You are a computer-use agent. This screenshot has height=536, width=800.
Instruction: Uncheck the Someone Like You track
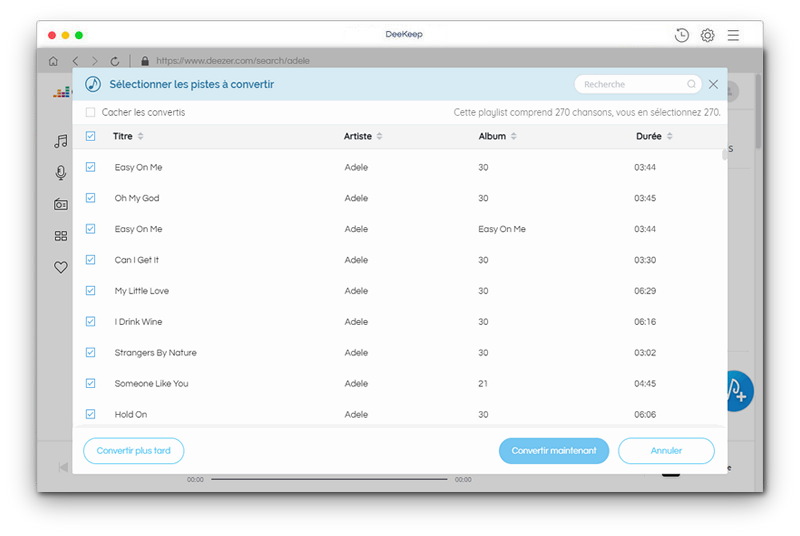tap(90, 383)
